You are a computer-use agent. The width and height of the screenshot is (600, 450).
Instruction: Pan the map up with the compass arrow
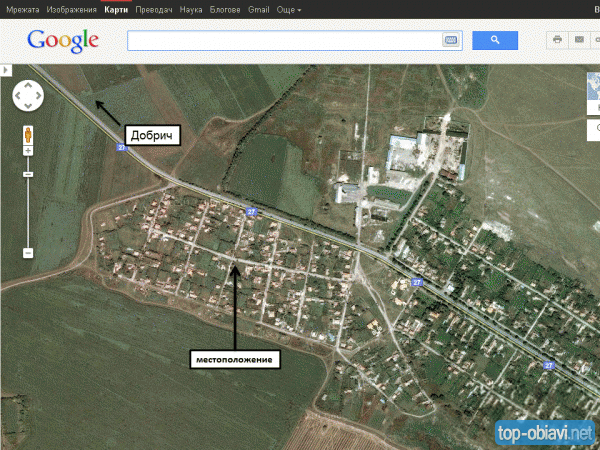coord(28,86)
